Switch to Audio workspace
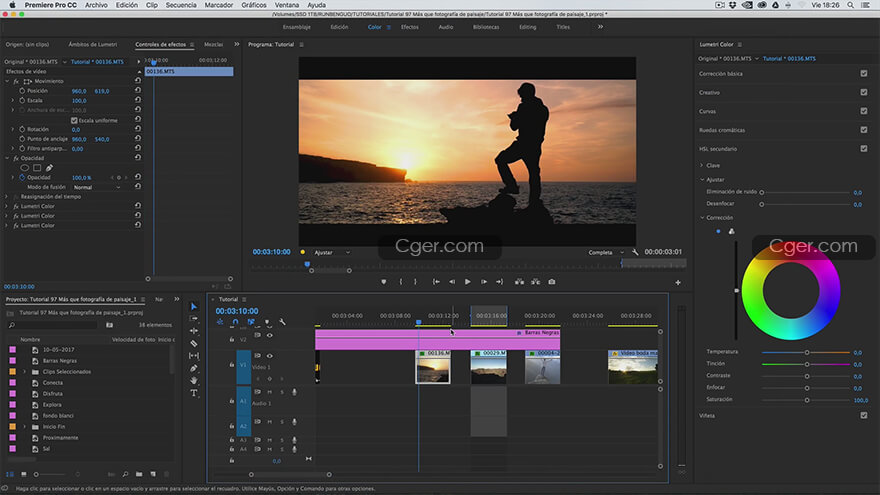880x495 pixels. [446, 27]
